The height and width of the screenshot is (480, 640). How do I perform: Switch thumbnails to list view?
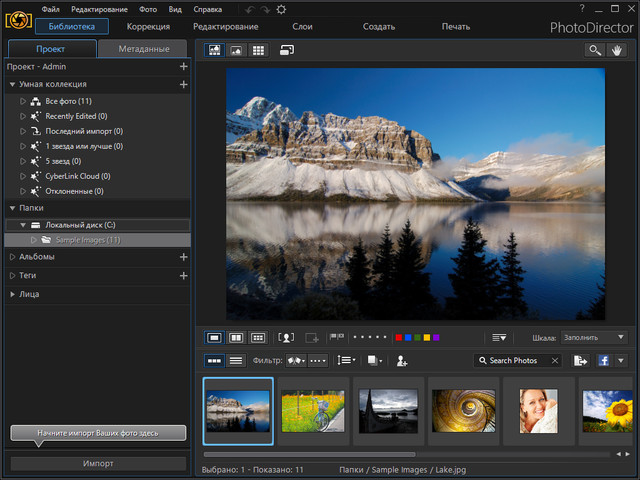coord(236,360)
